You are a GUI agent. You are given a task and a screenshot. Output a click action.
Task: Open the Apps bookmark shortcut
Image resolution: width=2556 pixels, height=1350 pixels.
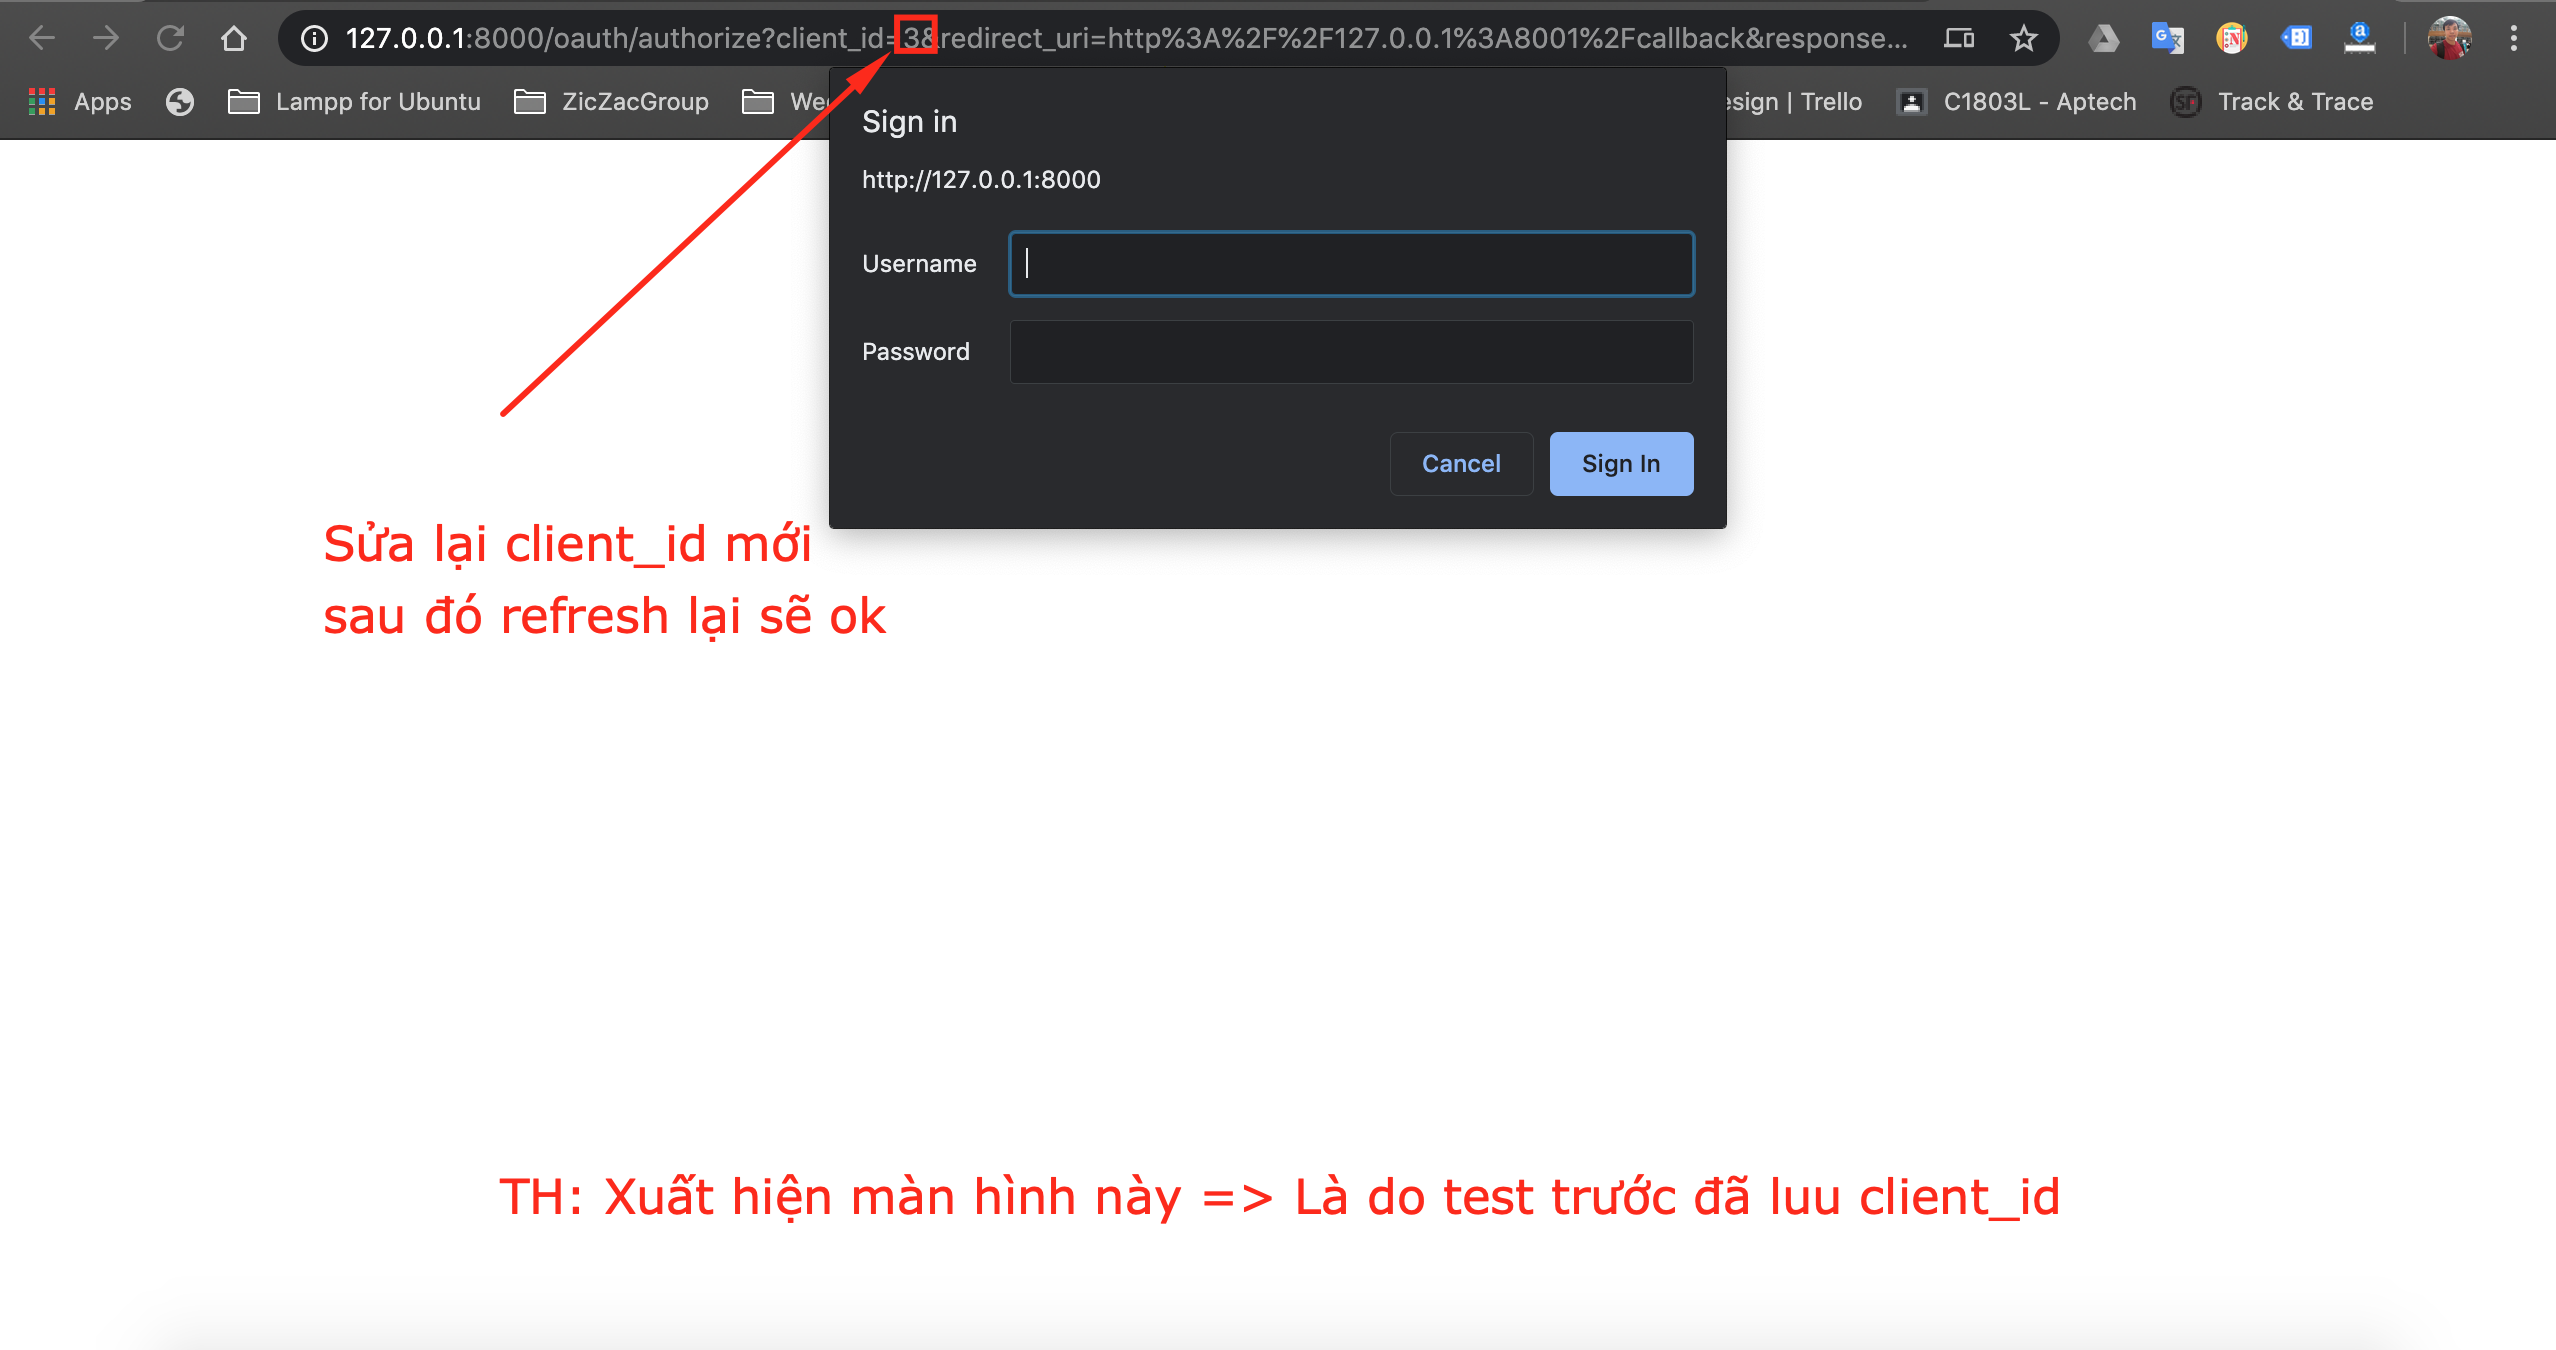(x=80, y=102)
